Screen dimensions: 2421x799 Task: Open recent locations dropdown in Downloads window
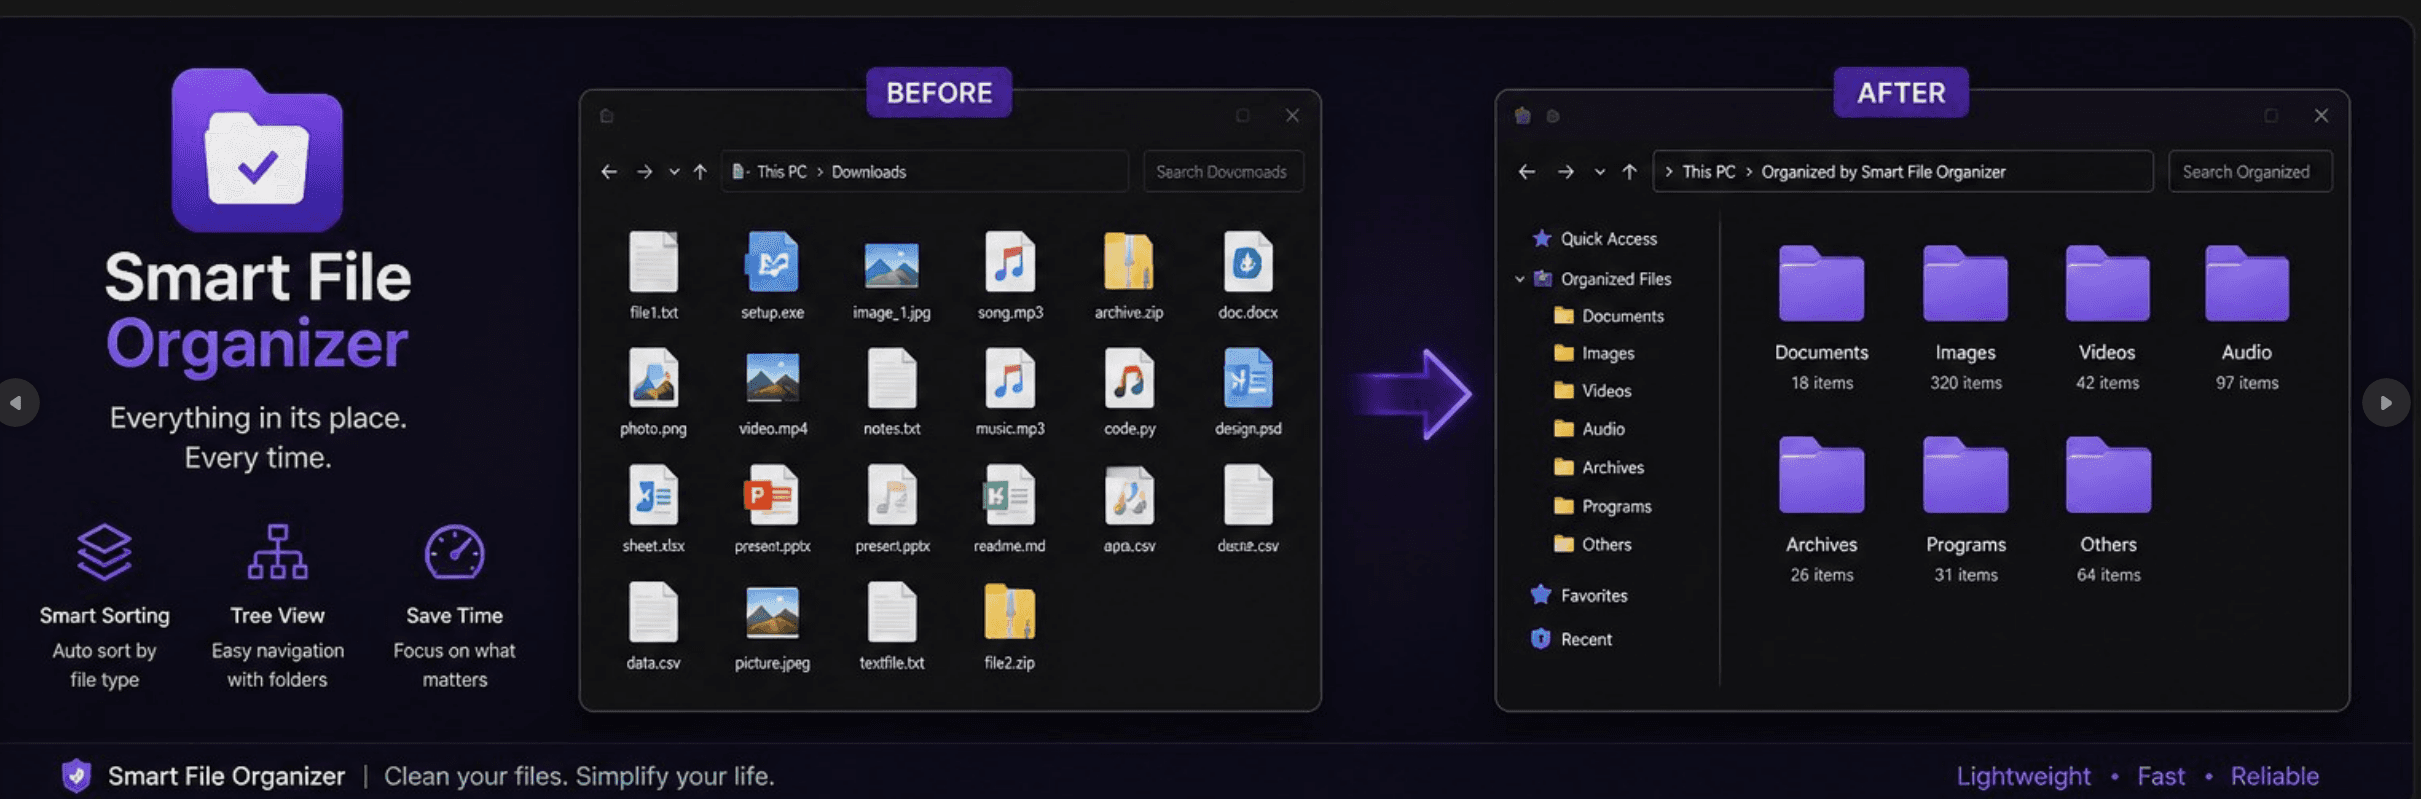pos(674,172)
